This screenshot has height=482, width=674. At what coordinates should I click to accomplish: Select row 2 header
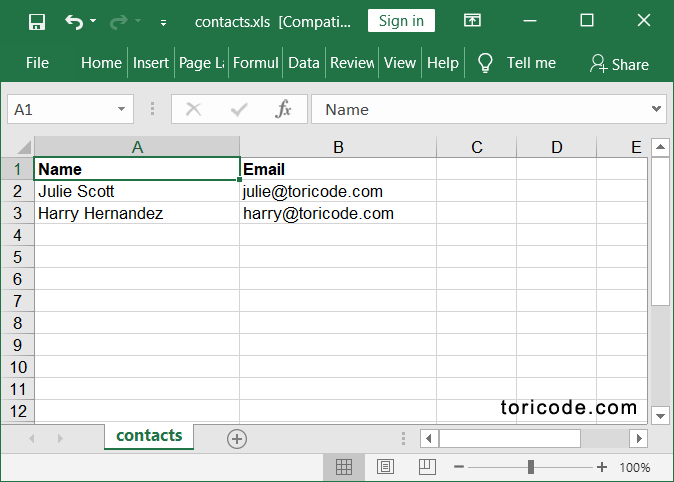[17, 191]
